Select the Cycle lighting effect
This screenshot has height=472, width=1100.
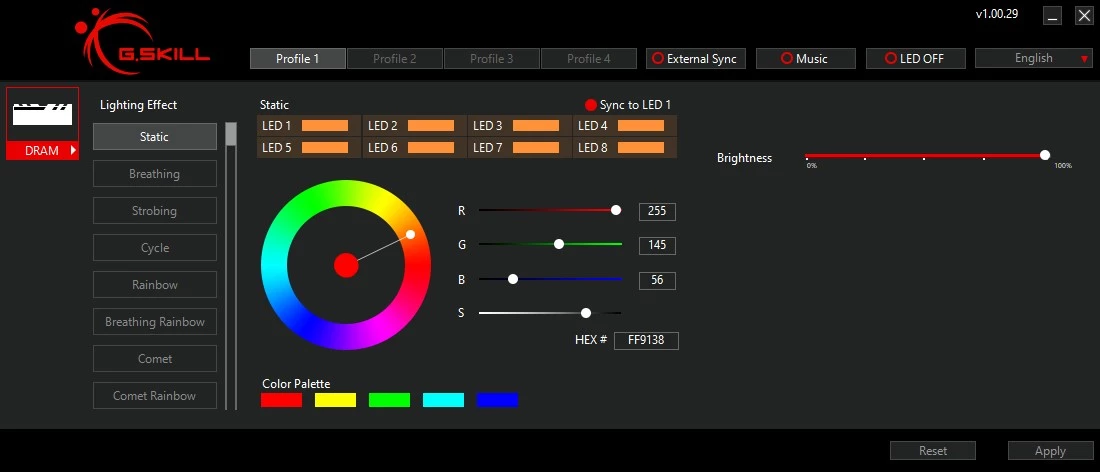click(x=155, y=248)
